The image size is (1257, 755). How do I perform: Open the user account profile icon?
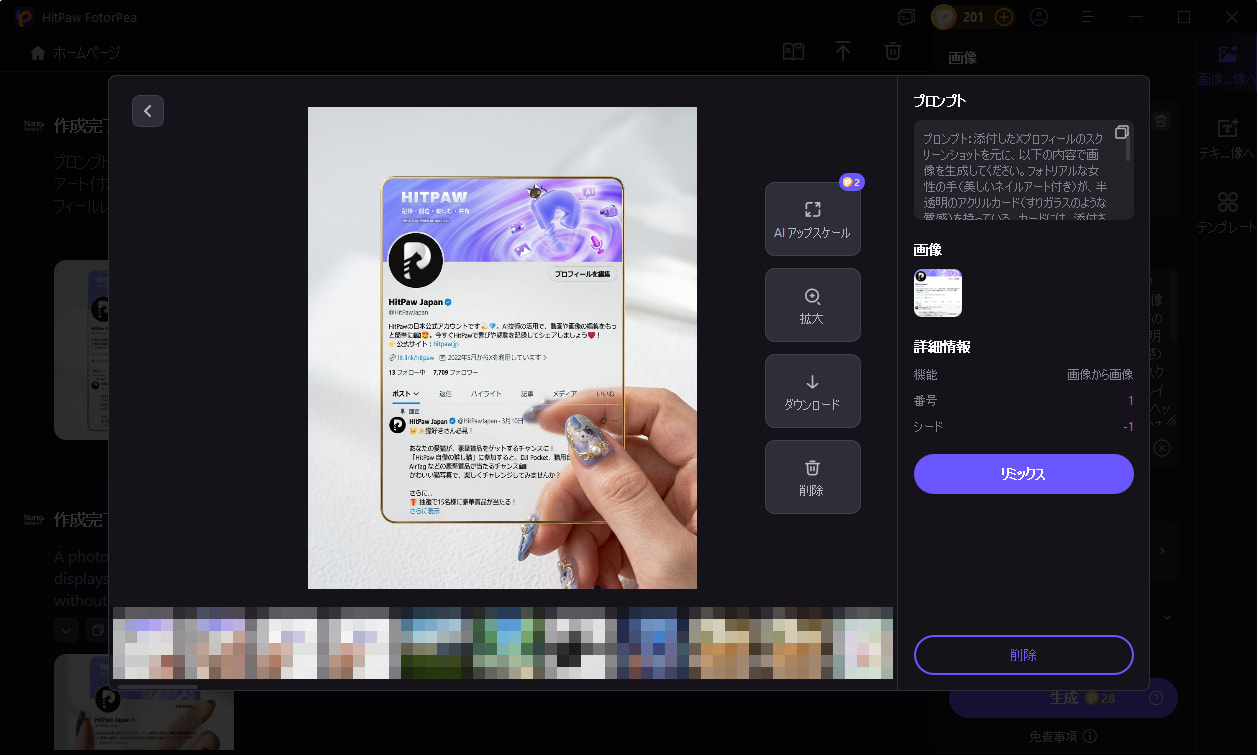point(1039,17)
